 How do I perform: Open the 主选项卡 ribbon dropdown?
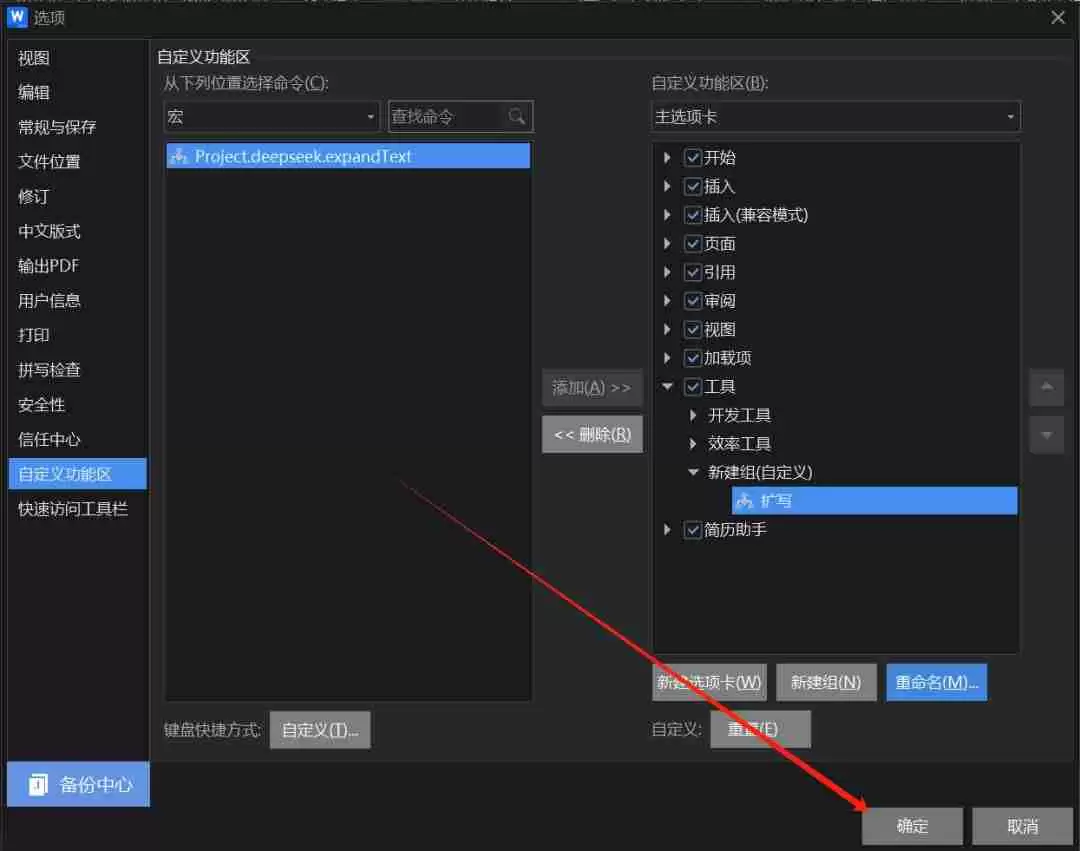point(835,117)
